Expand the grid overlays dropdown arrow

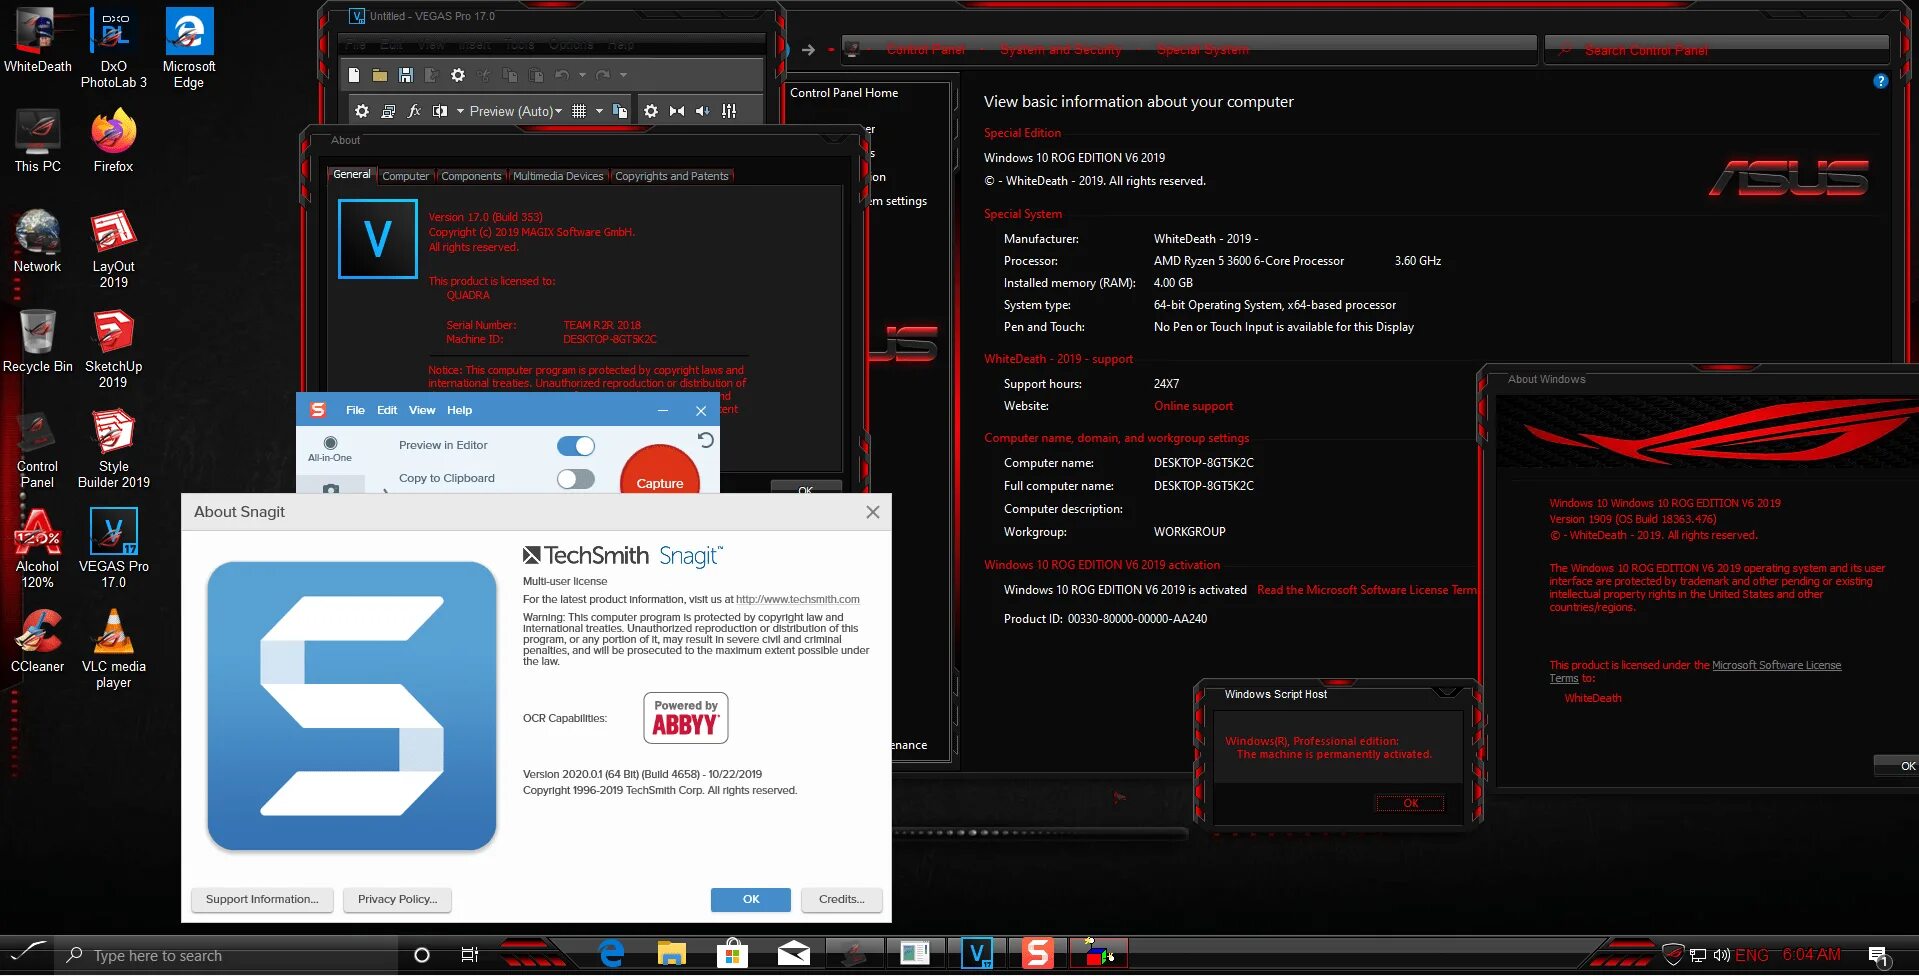click(x=599, y=111)
